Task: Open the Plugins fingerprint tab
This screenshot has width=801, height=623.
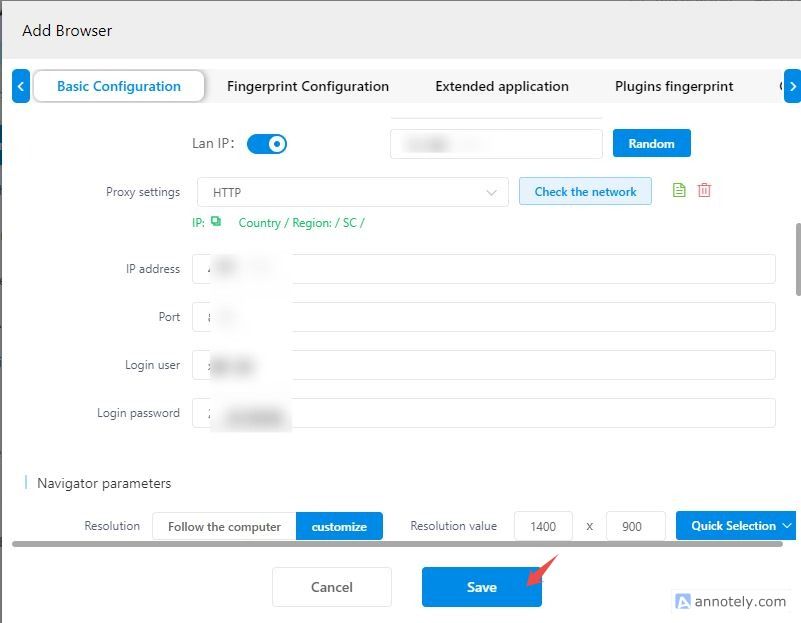Action: click(674, 86)
